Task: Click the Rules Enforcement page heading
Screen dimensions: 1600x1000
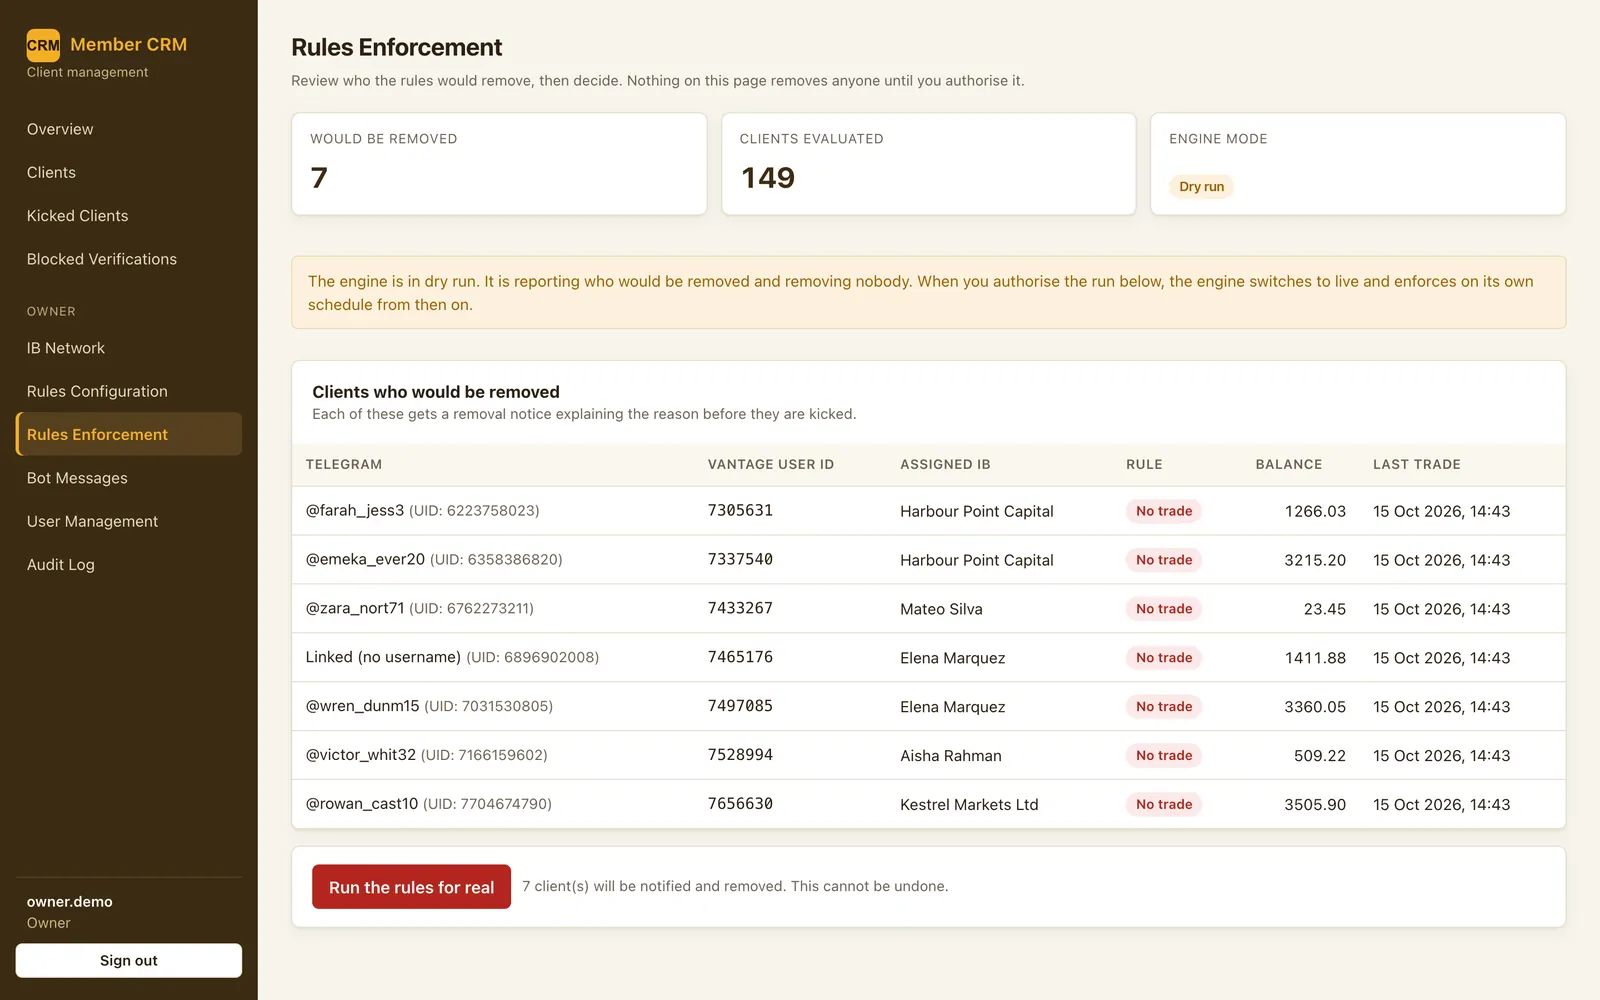Action: coord(396,47)
